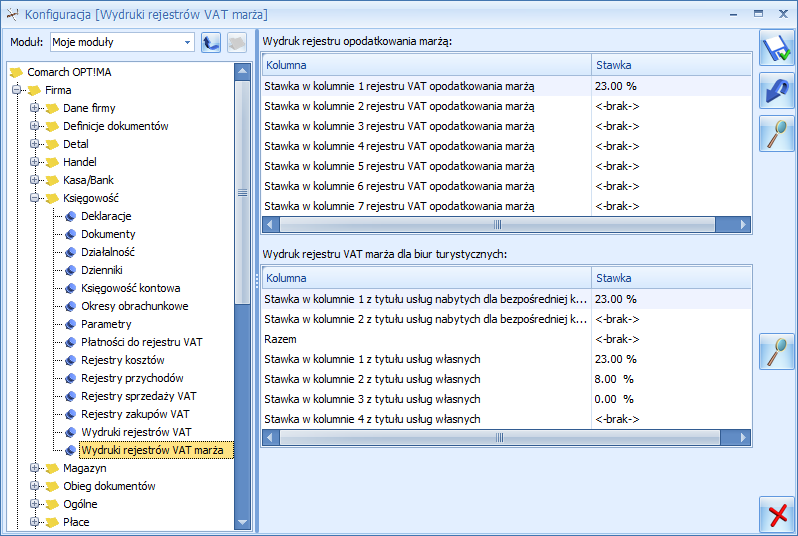Click the Kolumna header in upper table
The image size is (798, 536).
[426, 65]
